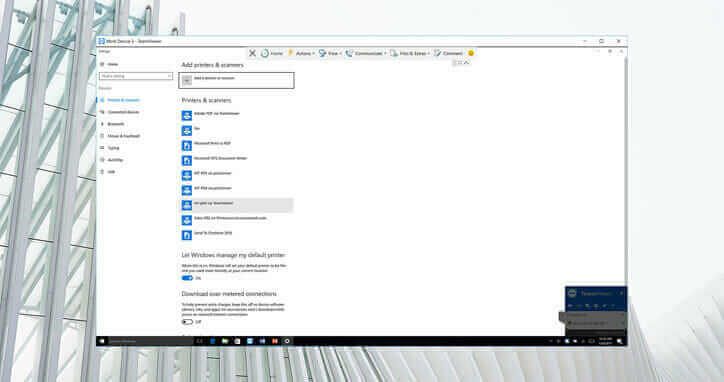This screenshot has height=382, width=724.
Task: Select the Fax device
Action: [237, 130]
